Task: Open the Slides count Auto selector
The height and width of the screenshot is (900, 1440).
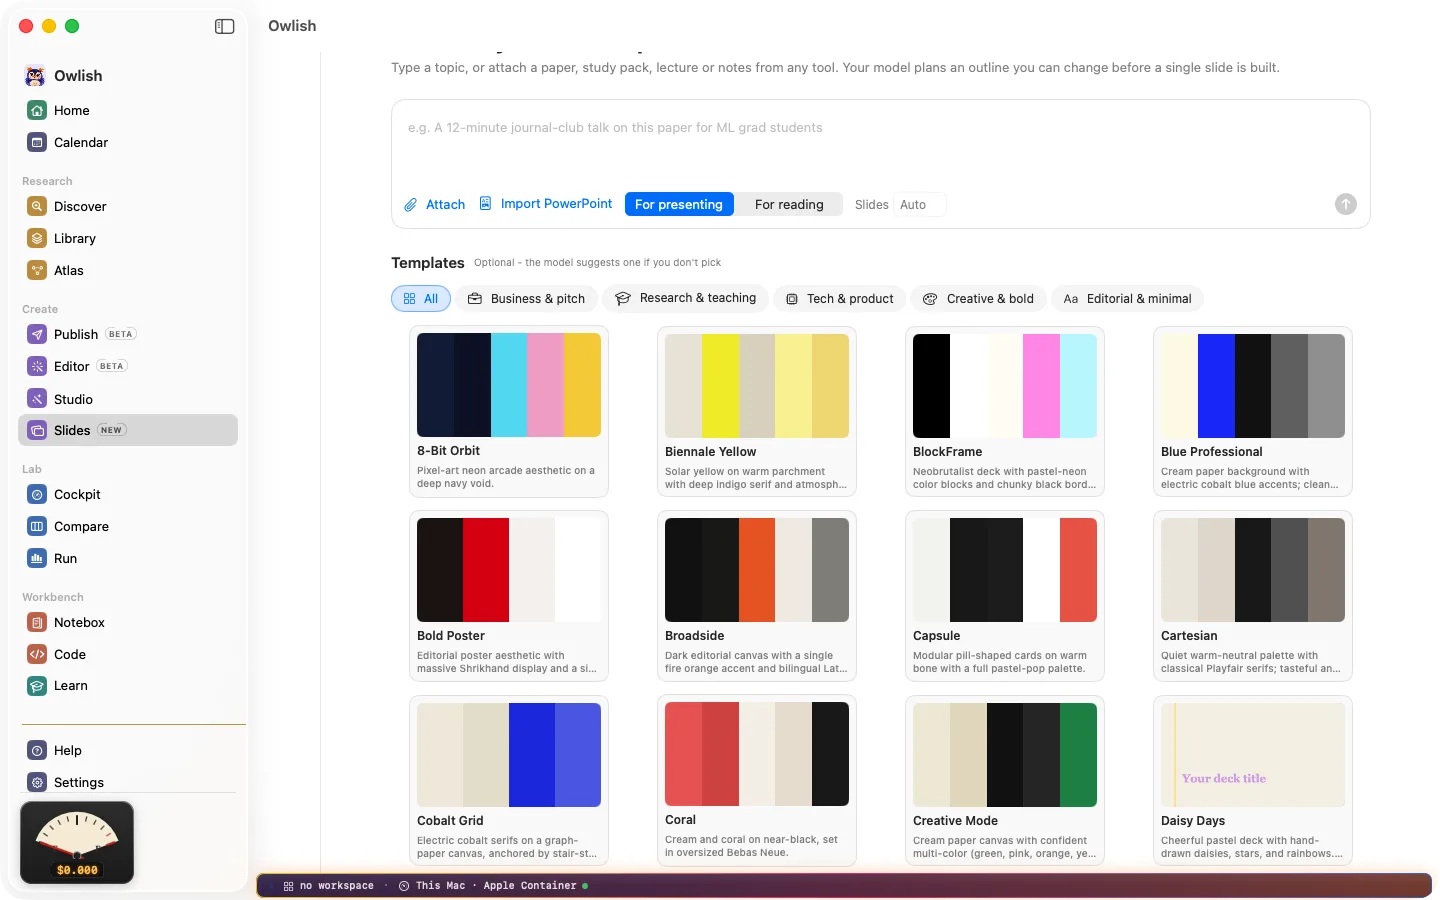Action: [919, 204]
